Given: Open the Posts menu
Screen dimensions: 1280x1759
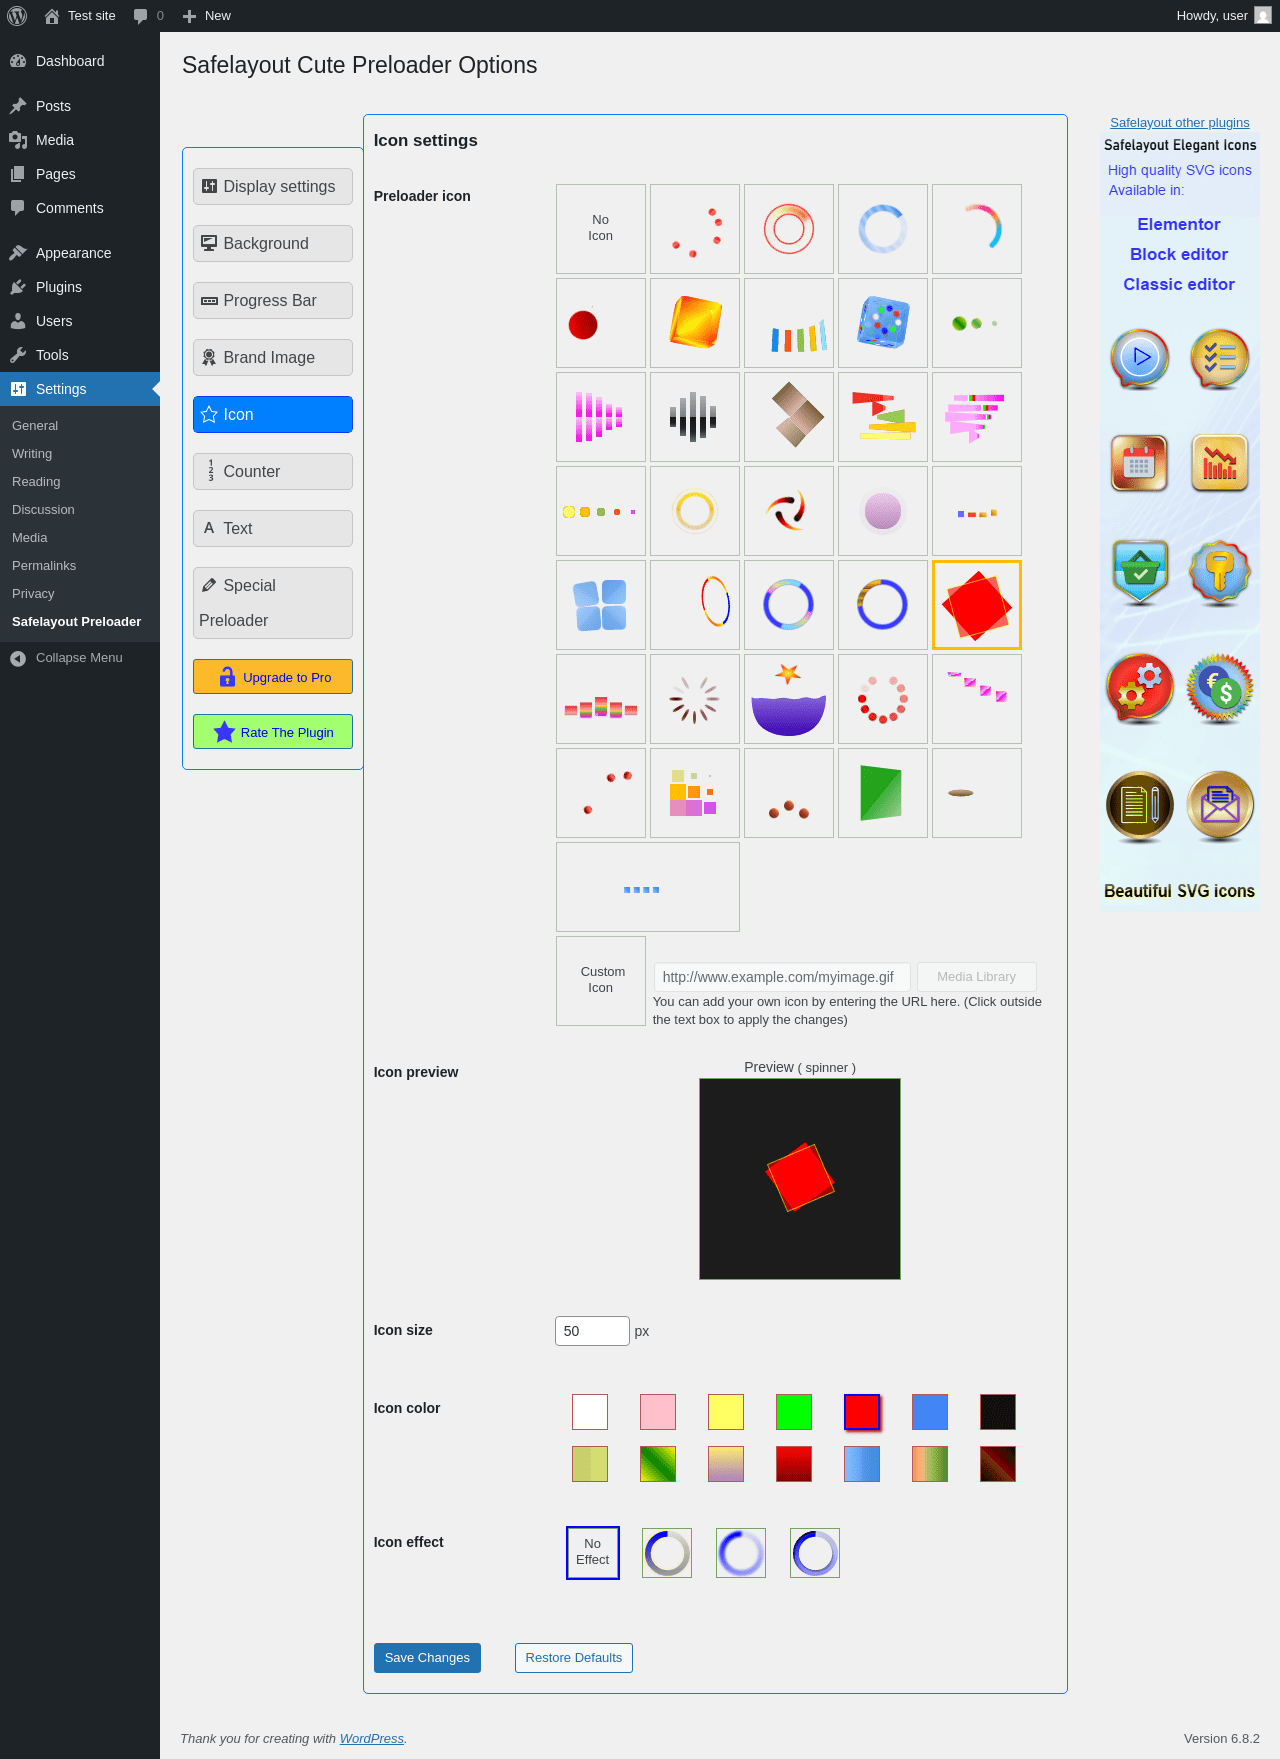Looking at the screenshot, I should (x=80, y=106).
